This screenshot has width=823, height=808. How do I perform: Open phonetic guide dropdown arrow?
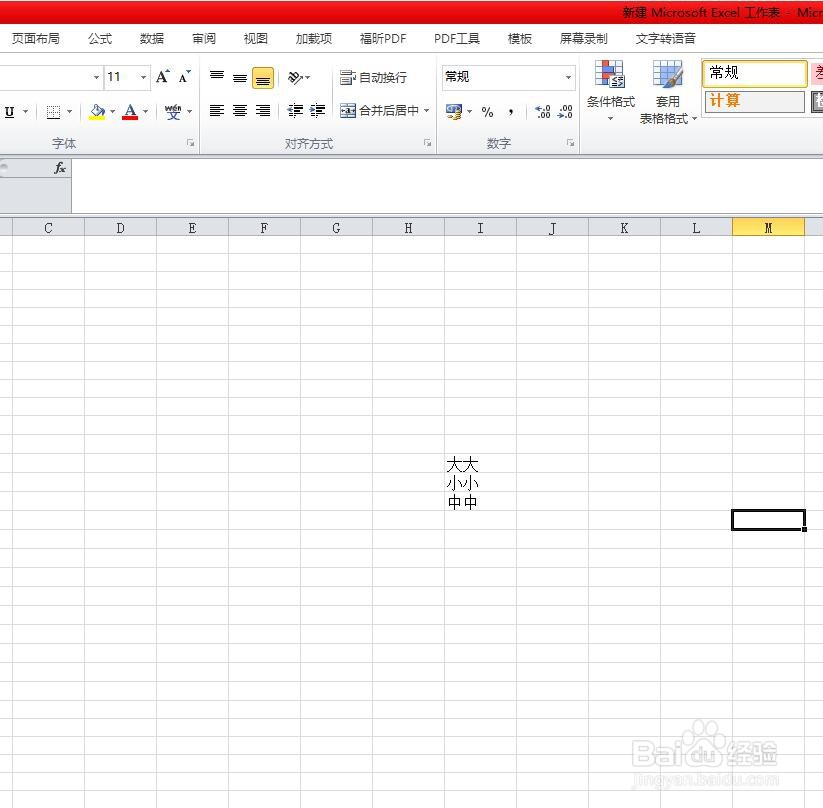coord(189,112)
